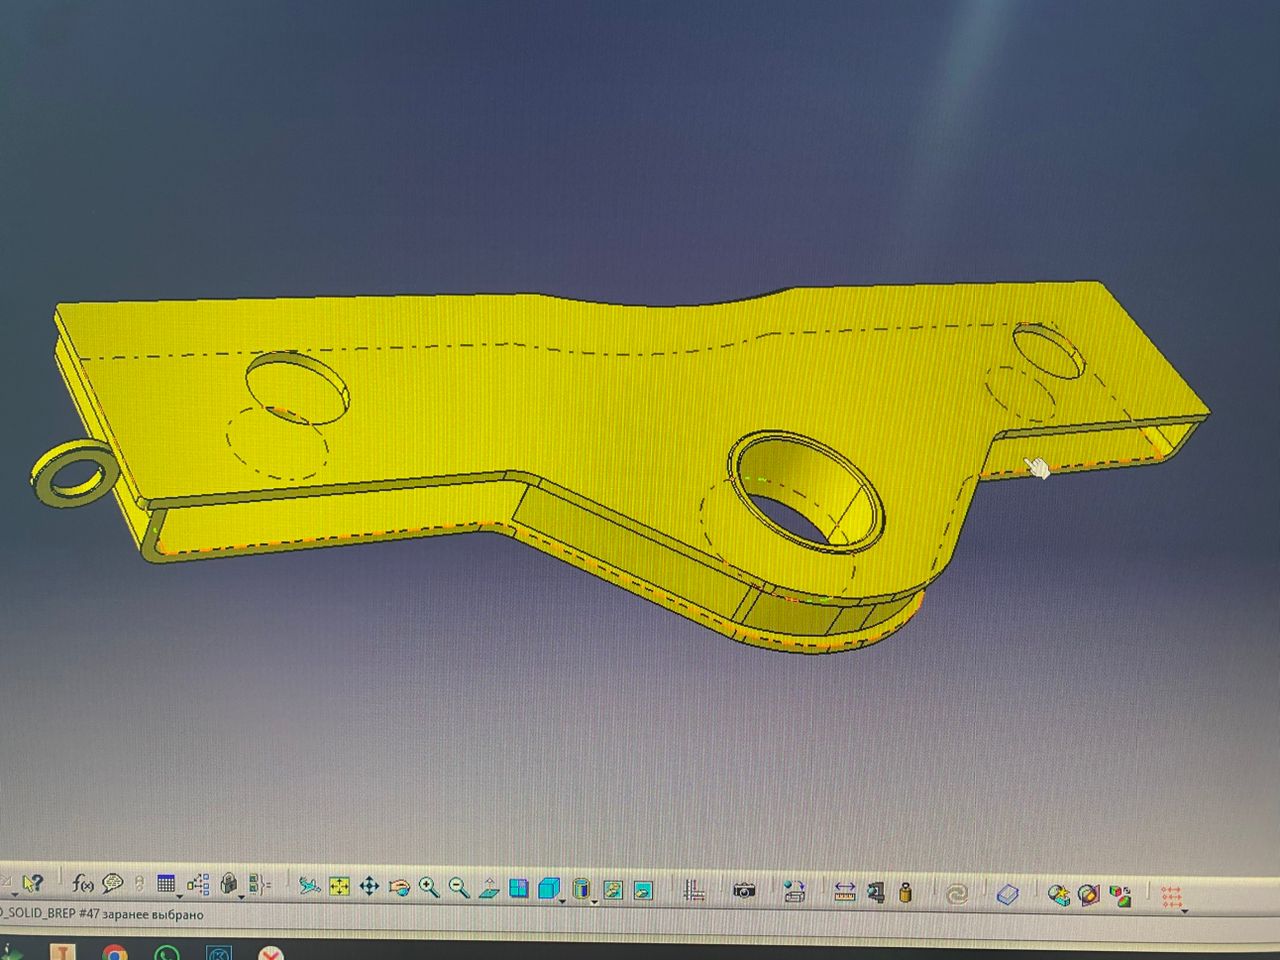Open the Formula f(x) editor
This screenshot has width=1280, height=960.
83,883
